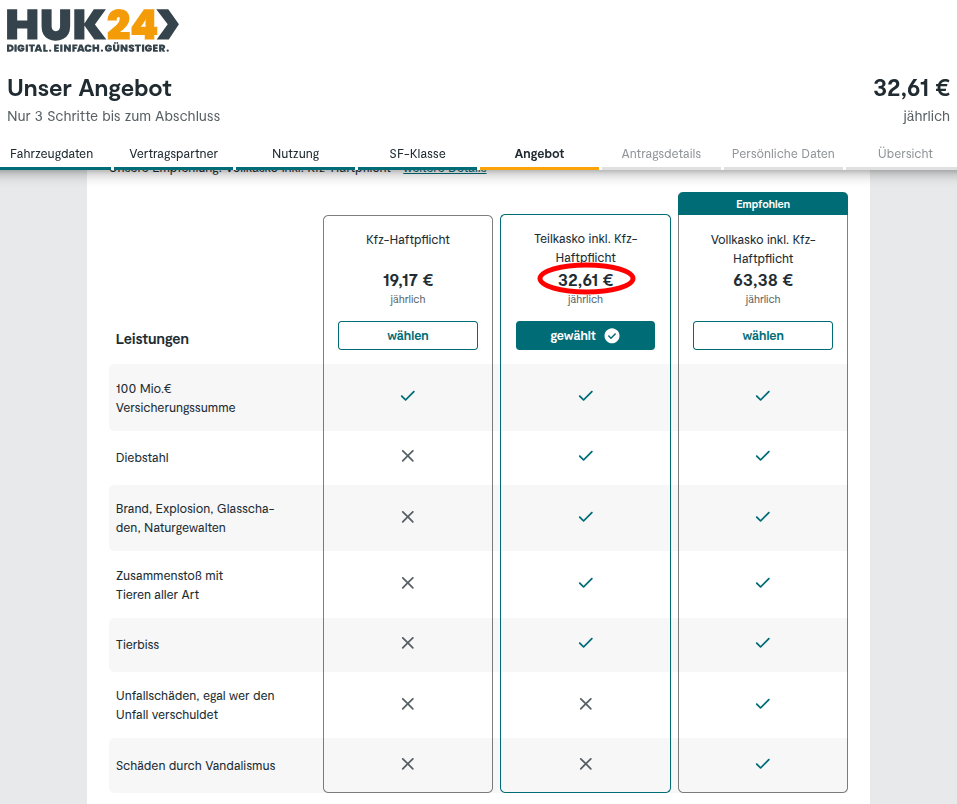Image resolution: width=957 pixels, height=804 pixels.
Task: Click Tierbiss checkmark in Vollkasko column
Action: coord(763,643)
